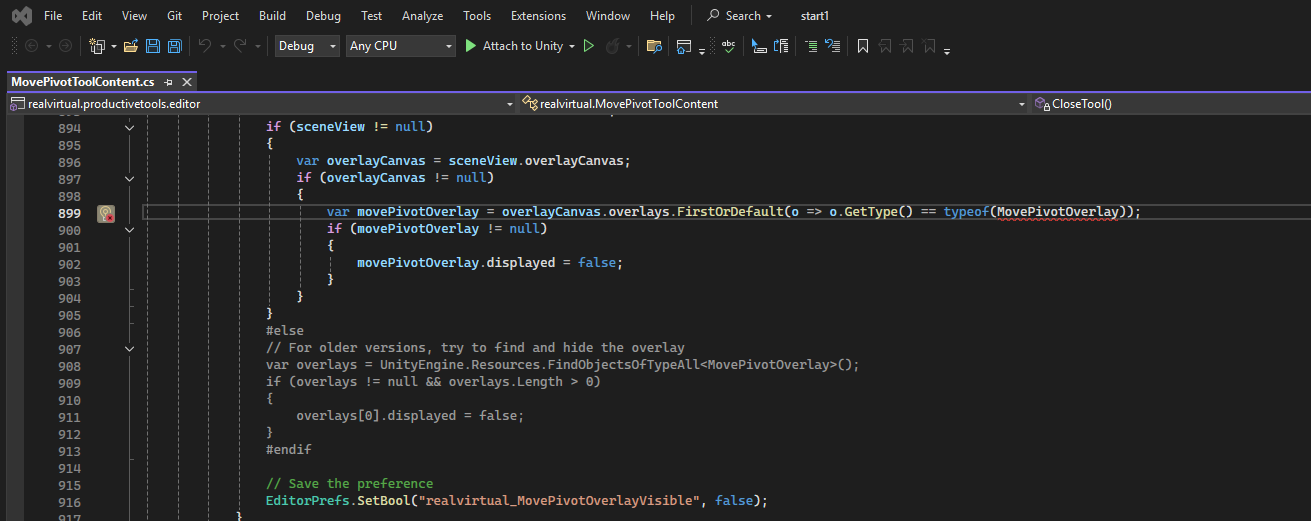
Task: Click the pointer with box toolbar icon
Action: [x=759, y=46]
